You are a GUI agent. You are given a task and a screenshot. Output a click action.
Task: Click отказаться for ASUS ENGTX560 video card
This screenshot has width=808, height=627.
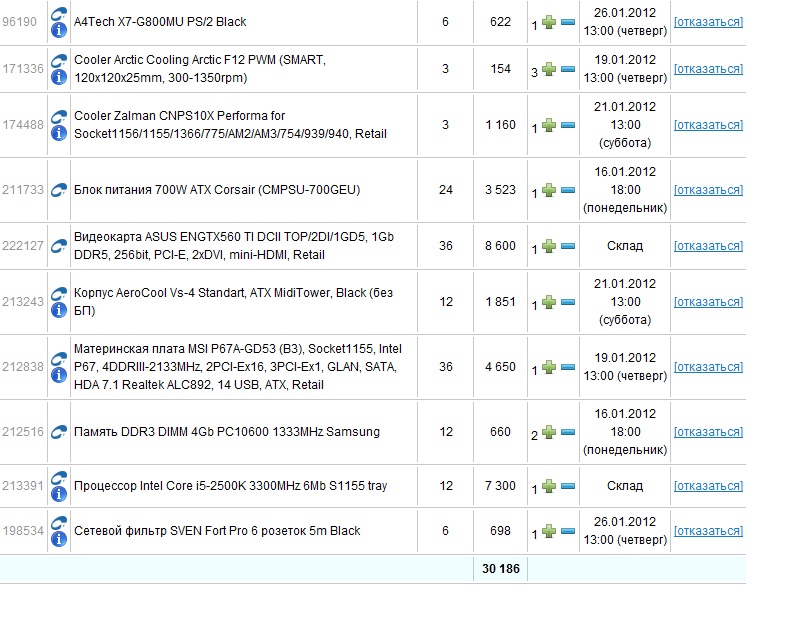coord(709,246)
